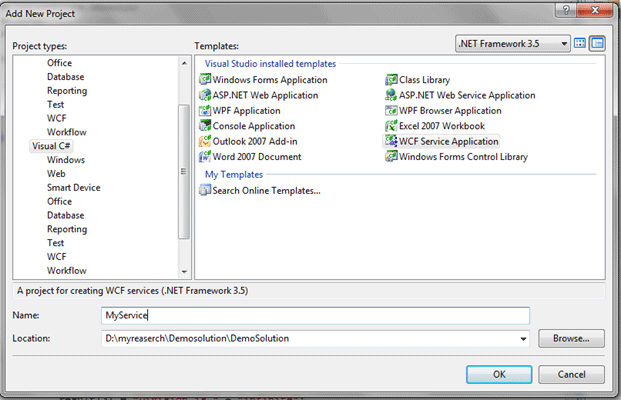The width and height of the screenshot is (621, 400).
Task: Click the WPF Browser Application template icon
Action: pos(391,110)
